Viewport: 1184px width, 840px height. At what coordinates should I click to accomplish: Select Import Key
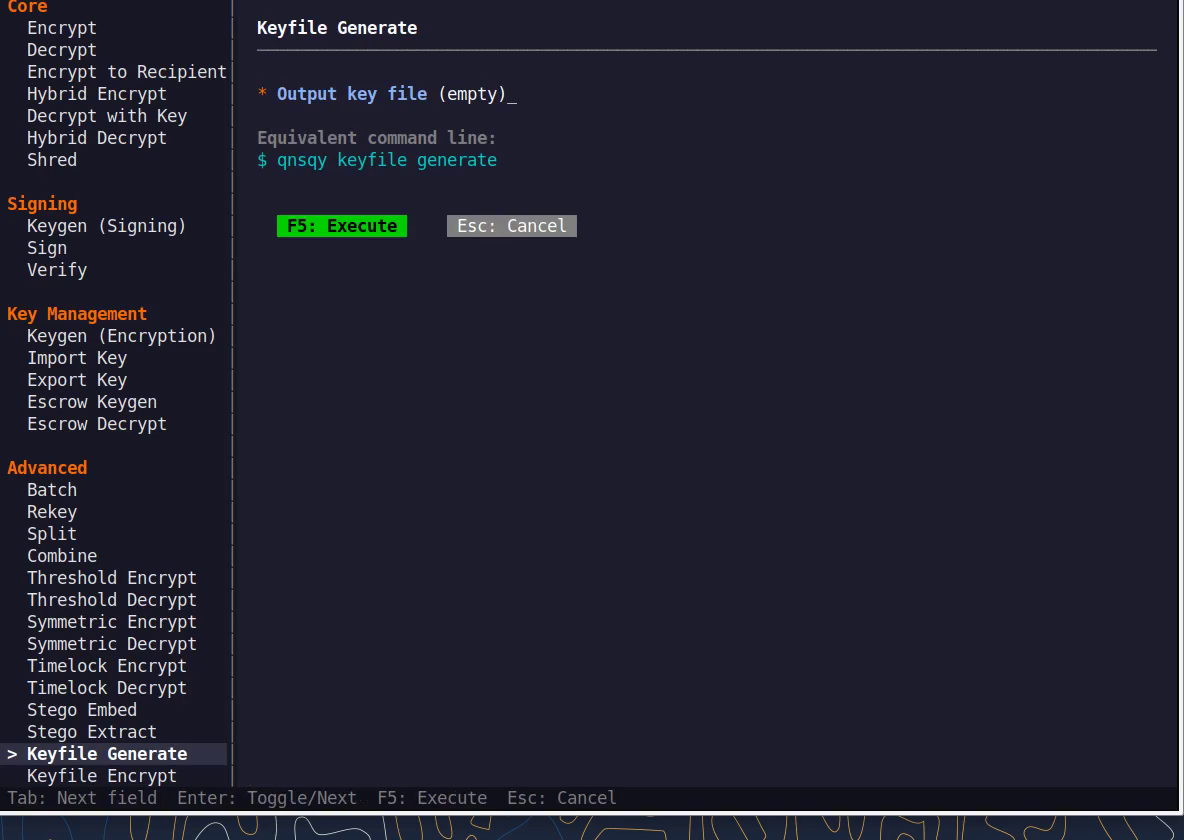[77, 357]
